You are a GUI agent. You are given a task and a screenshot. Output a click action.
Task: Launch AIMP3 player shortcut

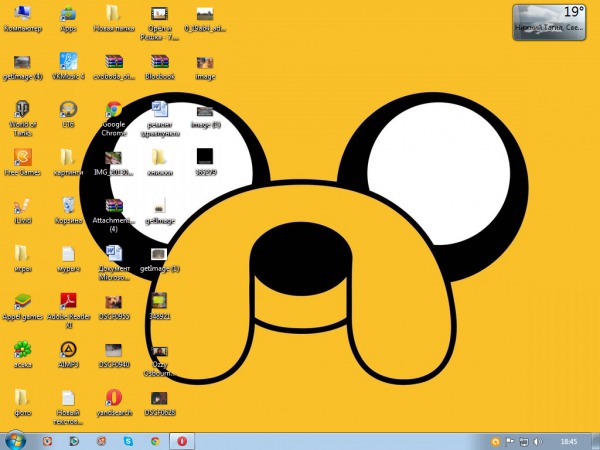coord(68,354)
